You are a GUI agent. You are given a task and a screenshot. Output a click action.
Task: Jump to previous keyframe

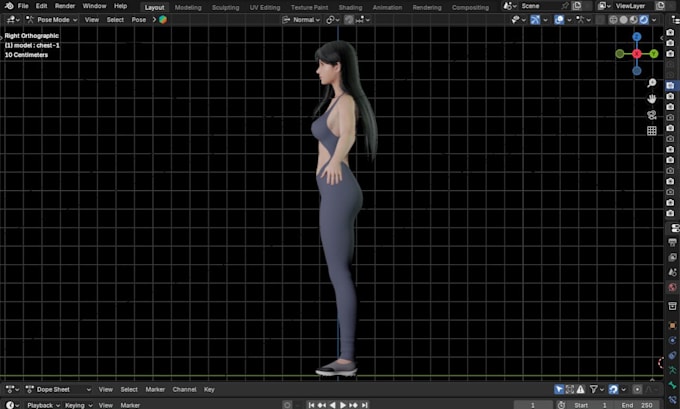pyautogui.click(x=321, y=405)
